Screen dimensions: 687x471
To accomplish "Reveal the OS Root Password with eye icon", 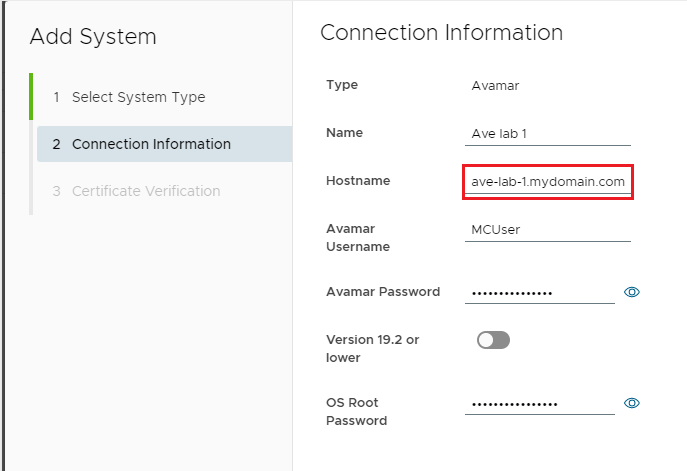I will click(631, 403).
